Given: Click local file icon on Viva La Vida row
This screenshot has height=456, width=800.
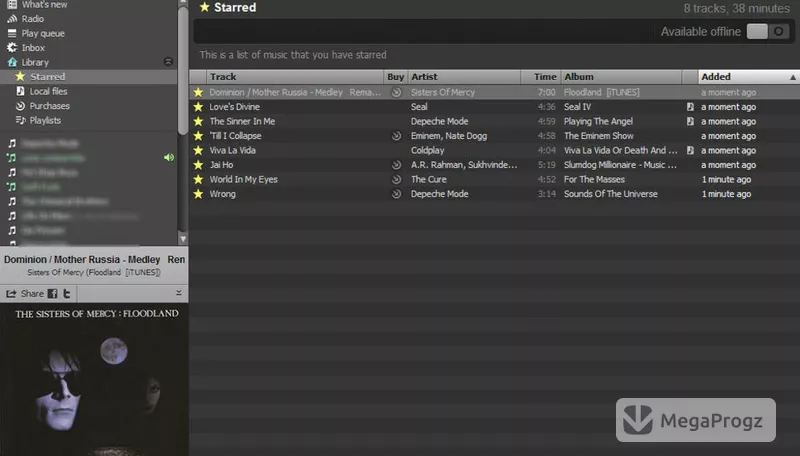Looking at the screenshot, I should tap(690, 150).
